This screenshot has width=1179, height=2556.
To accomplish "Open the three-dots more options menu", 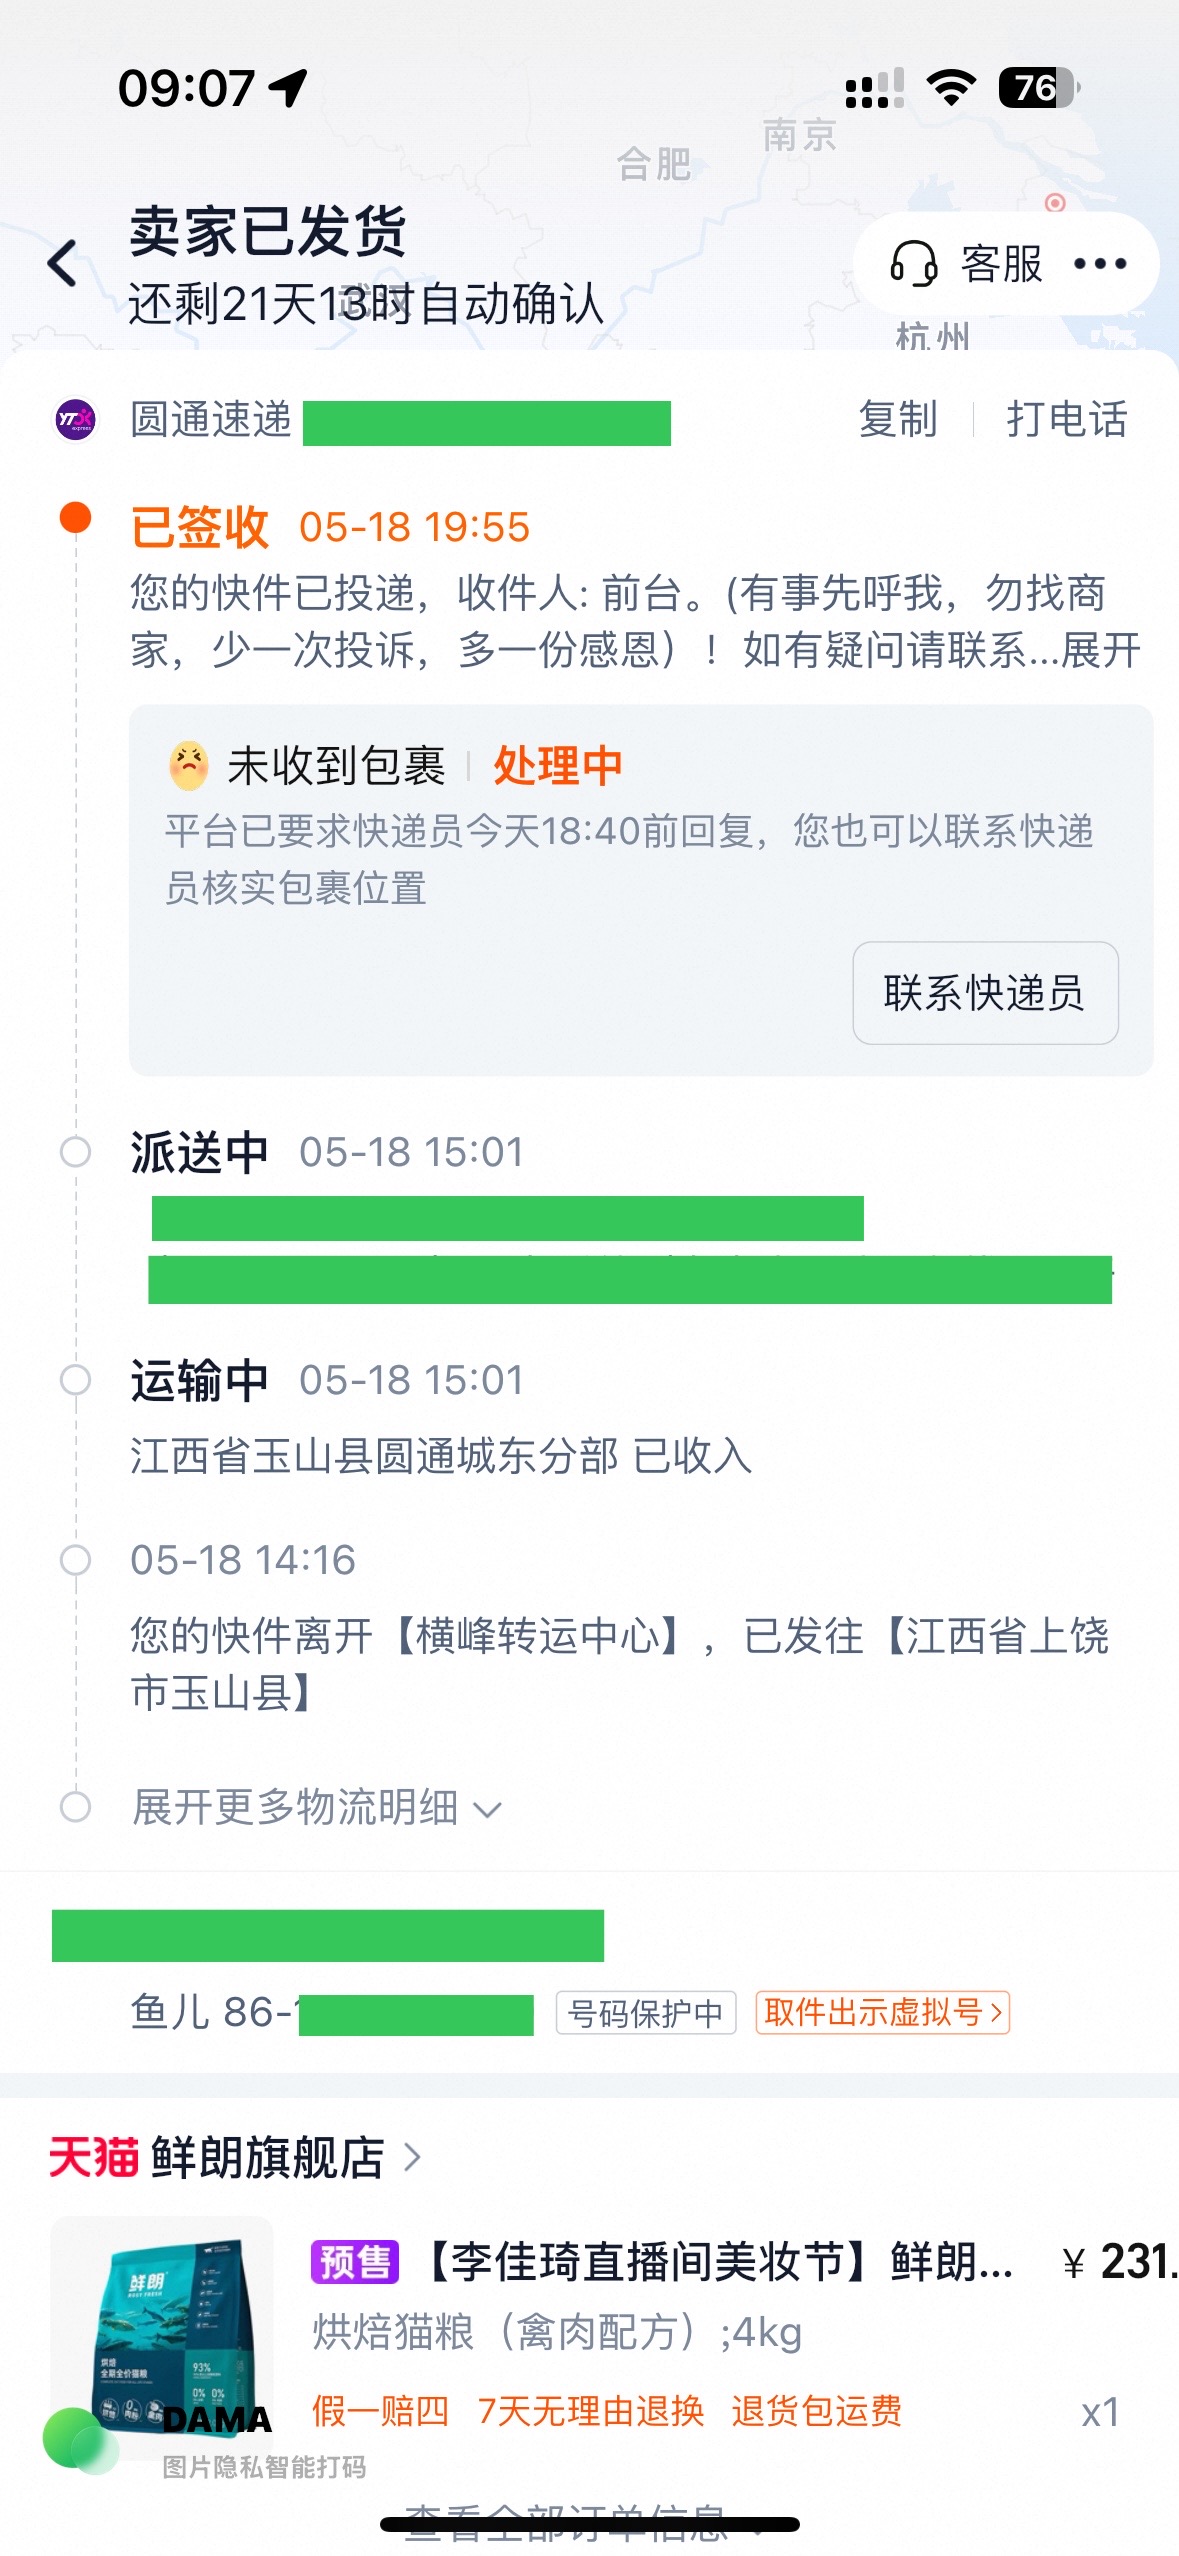I will pyautogui.click(x=1100, y=264).
